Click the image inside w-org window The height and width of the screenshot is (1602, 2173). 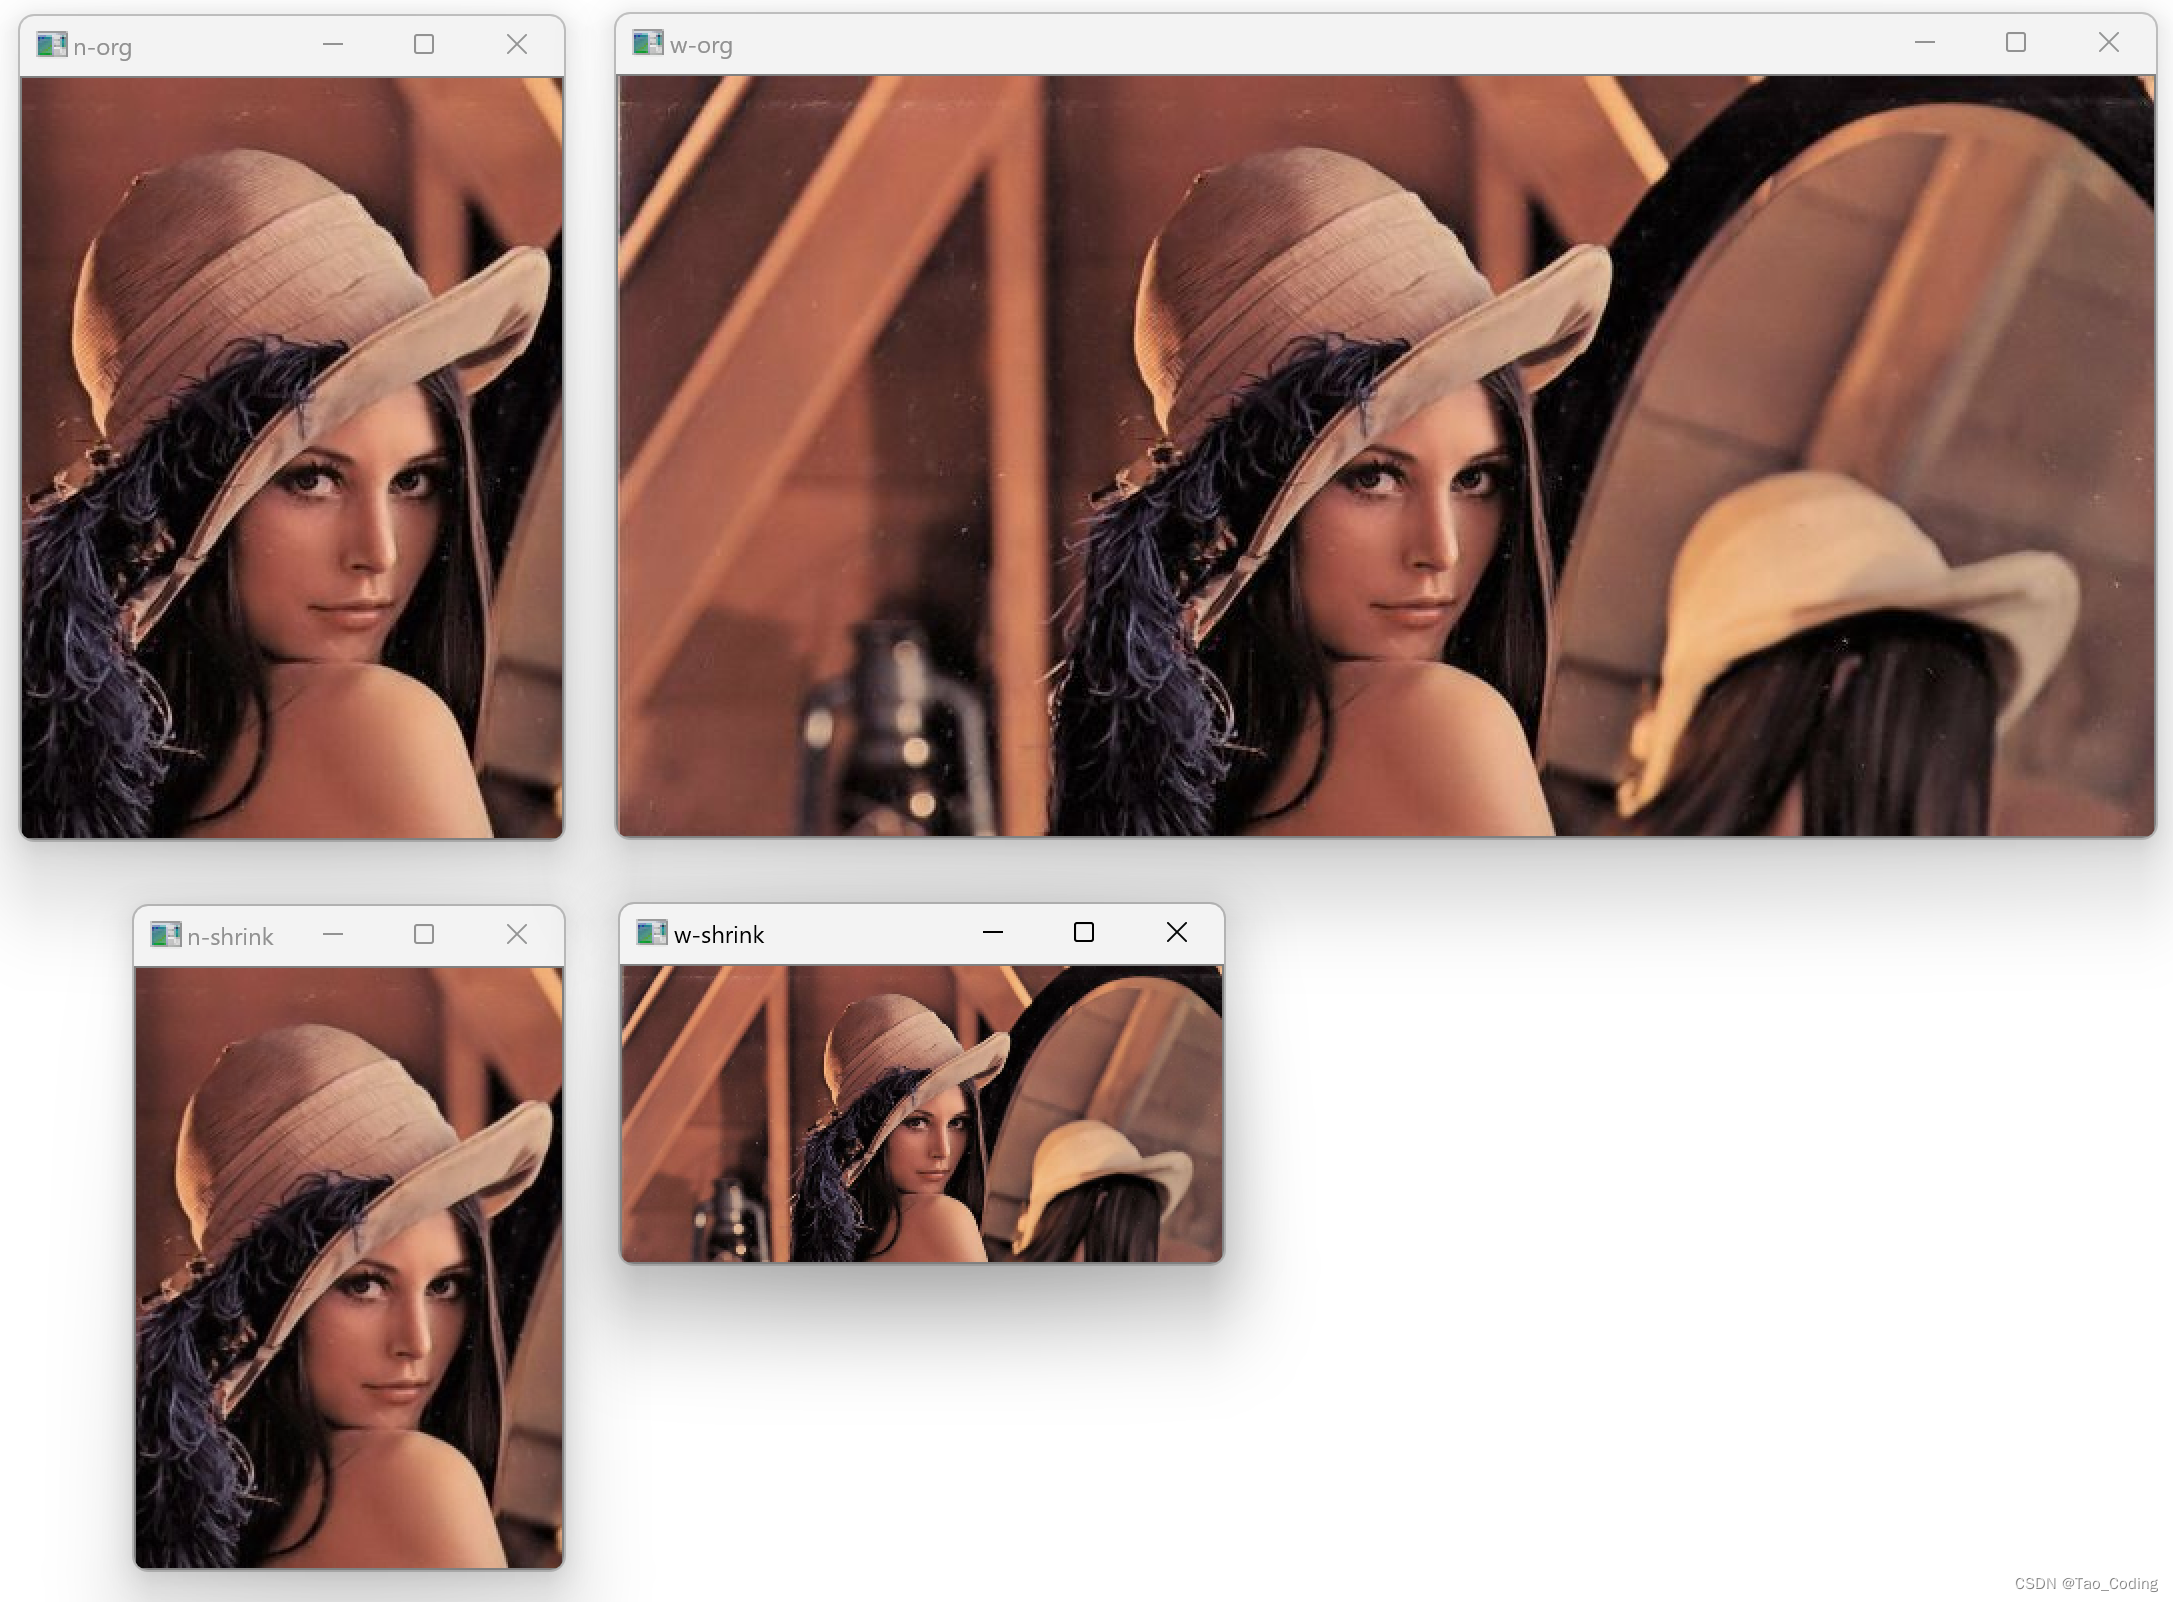[1386, 456]
